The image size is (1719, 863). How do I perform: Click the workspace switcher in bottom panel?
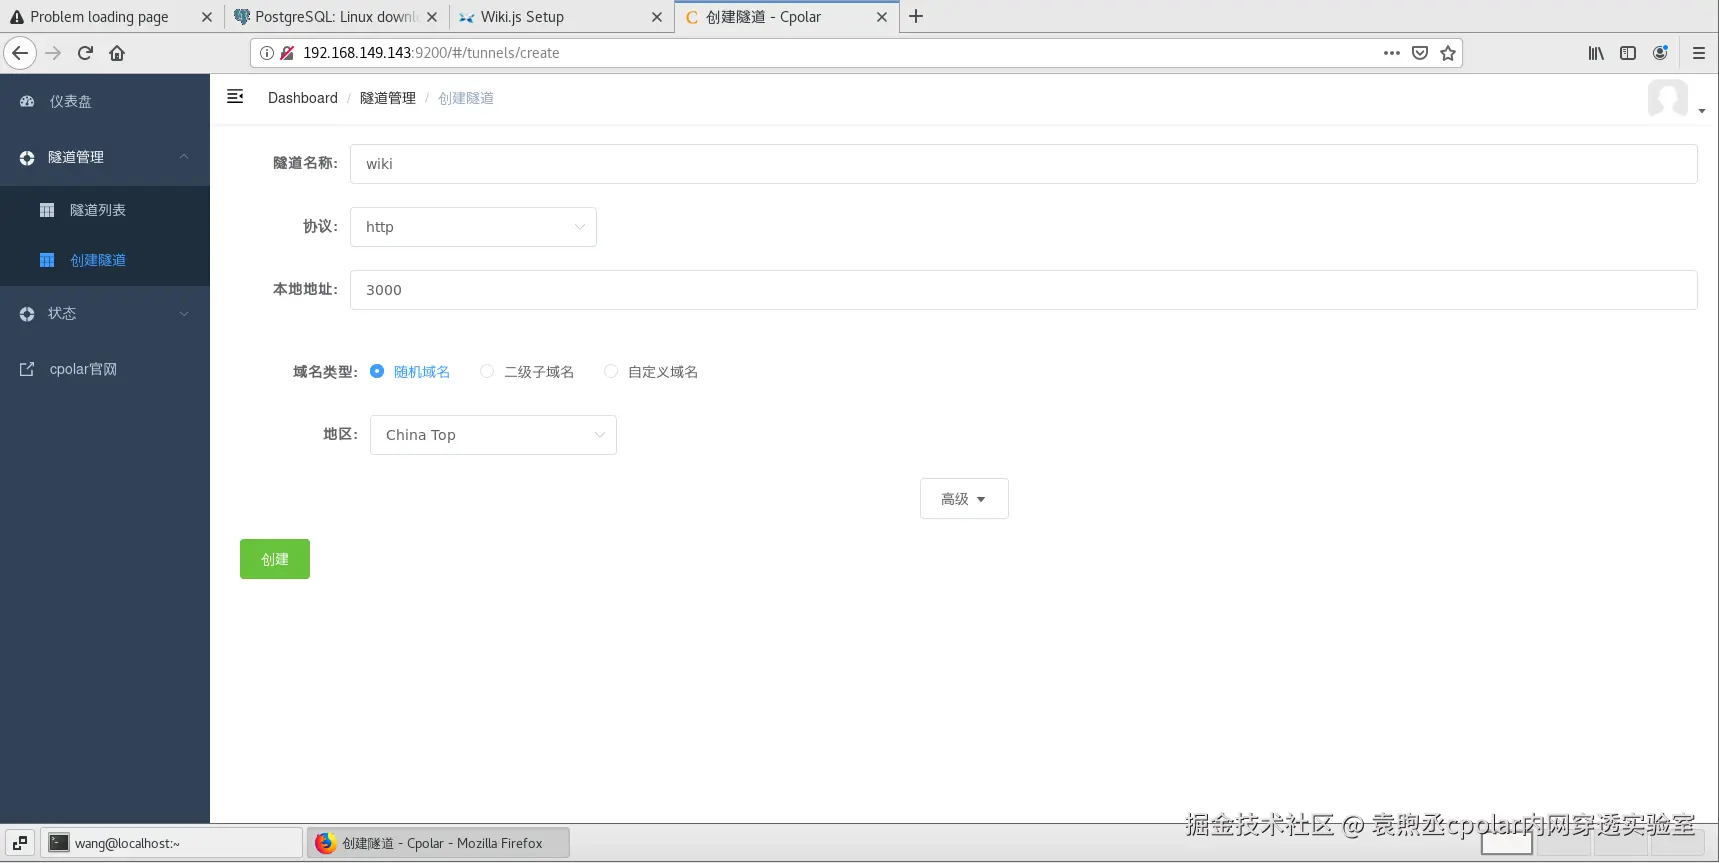pyautogui.click(x=1594, y=843)
